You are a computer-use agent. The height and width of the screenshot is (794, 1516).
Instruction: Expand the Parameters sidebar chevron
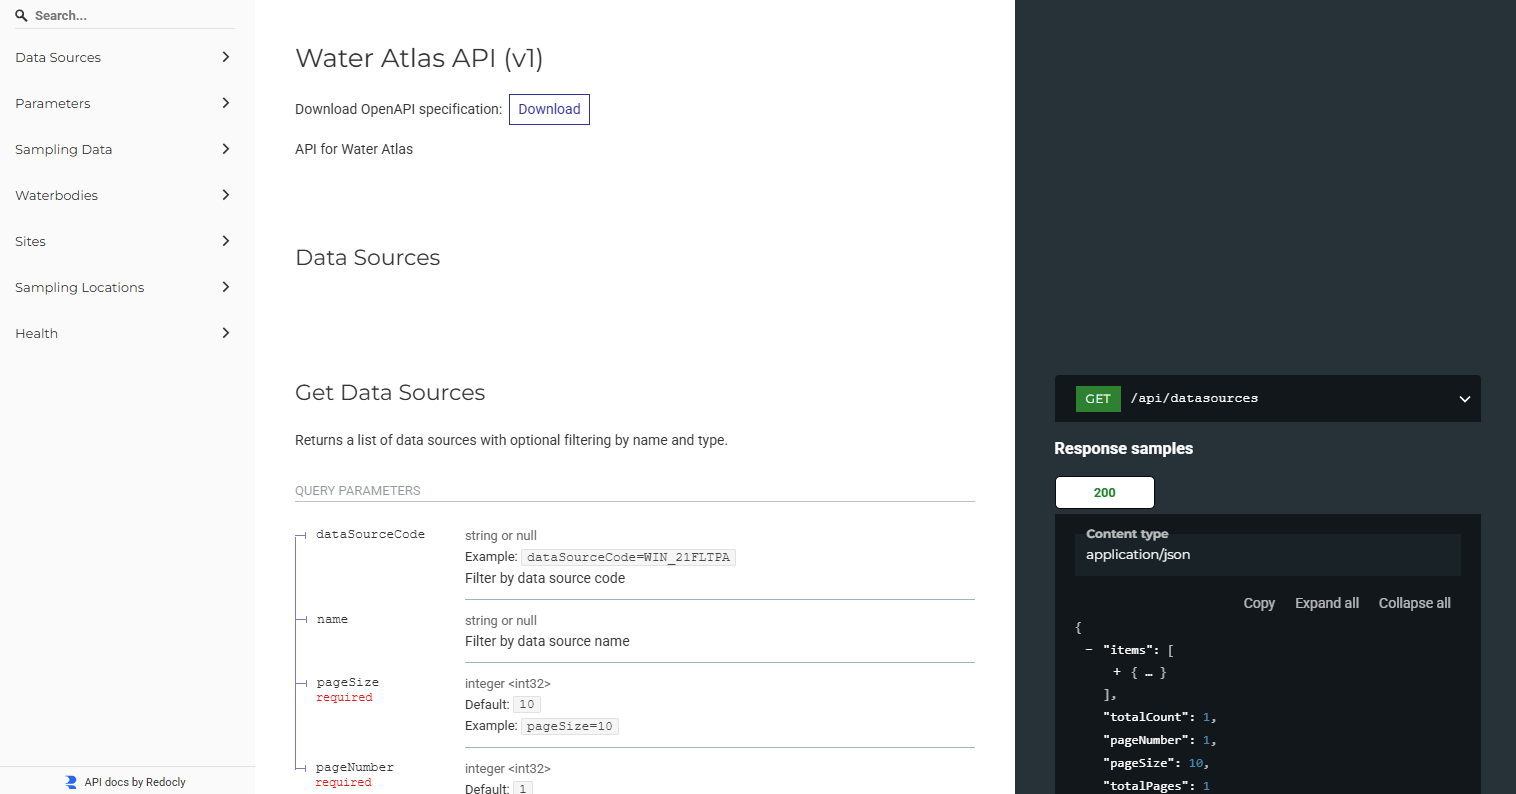(226, 103)
